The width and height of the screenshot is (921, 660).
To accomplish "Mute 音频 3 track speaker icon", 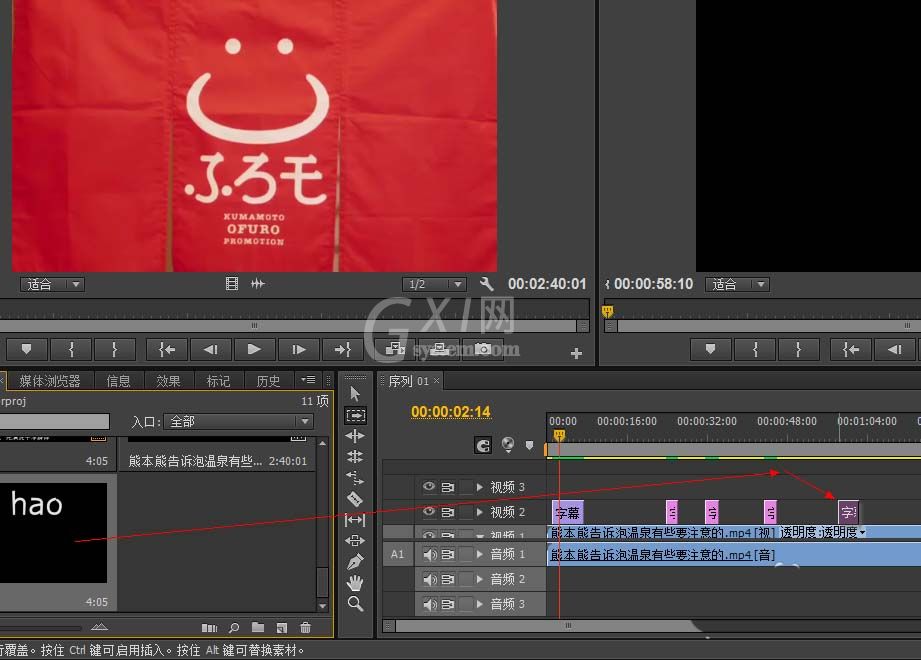I will (x=430, y=604).
